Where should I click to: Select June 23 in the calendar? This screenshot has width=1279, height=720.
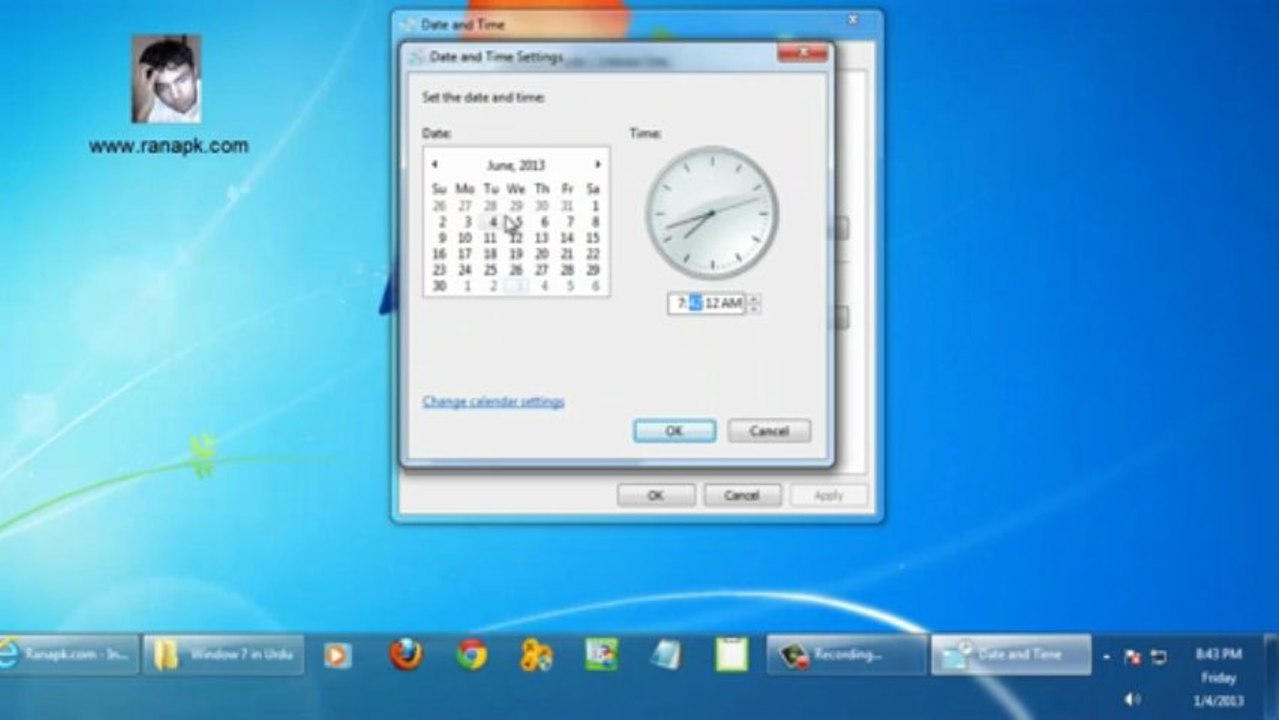439,270
